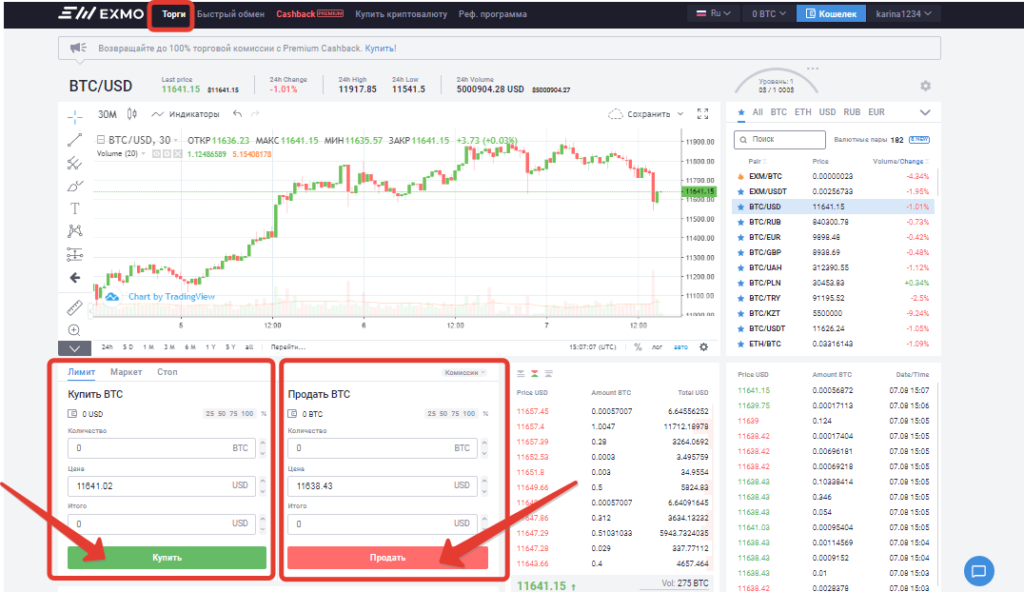Expand the Volume (20) indicator options
This screenshot has height=592, width=1024.
143,154
